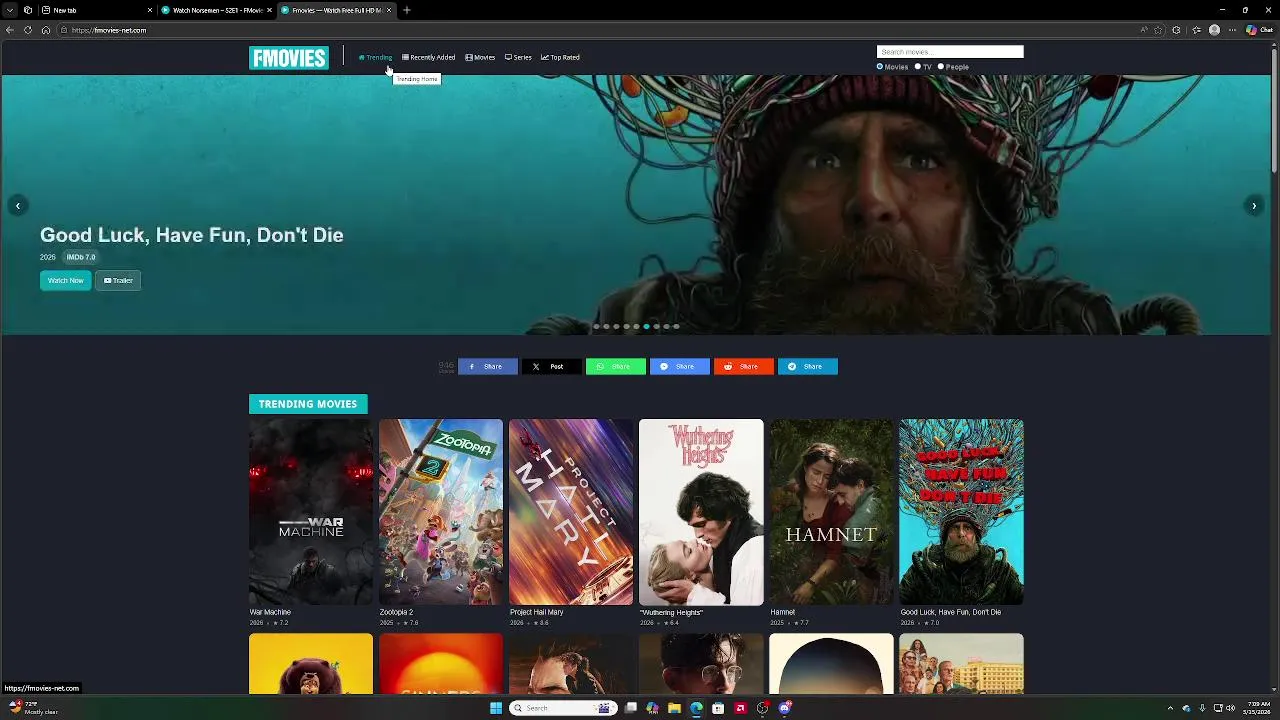Show next hero carousel slide

point(1254,205)
